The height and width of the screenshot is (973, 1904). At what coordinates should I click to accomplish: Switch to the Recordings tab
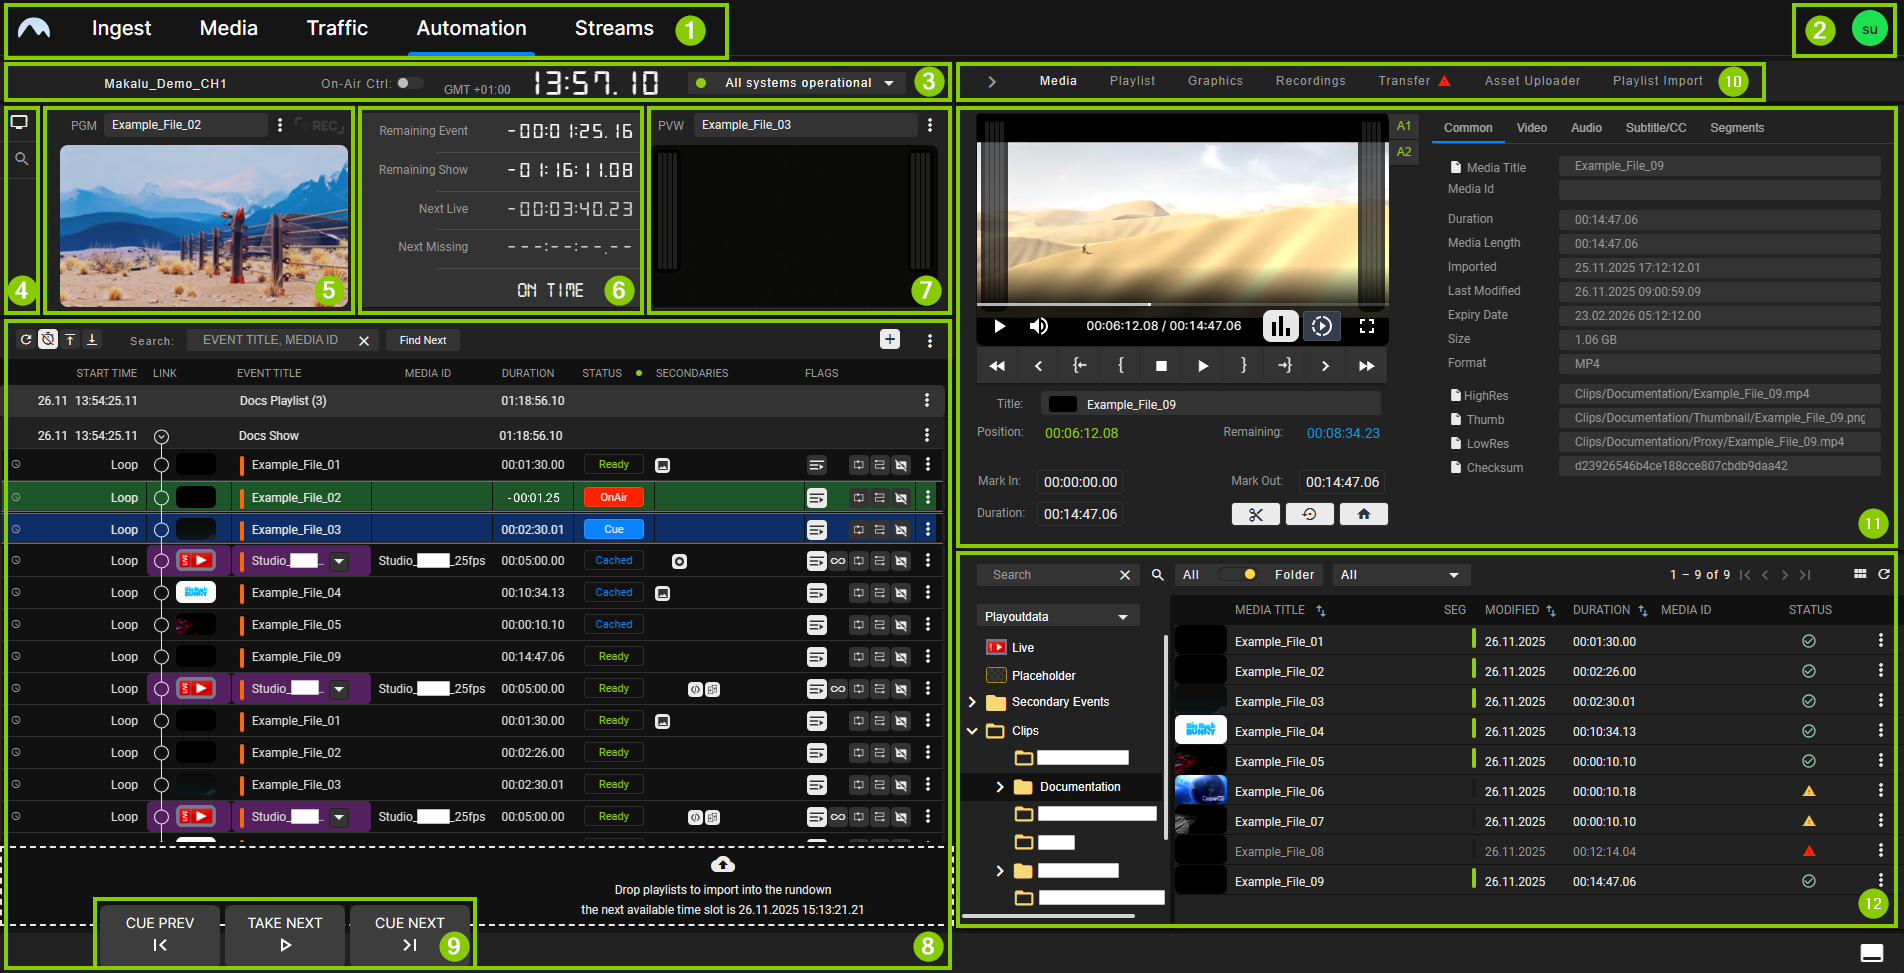coord(1310,80)
